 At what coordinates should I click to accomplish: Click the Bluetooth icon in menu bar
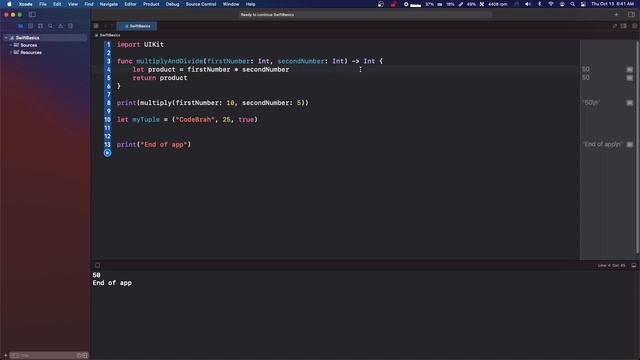(539, 4)
